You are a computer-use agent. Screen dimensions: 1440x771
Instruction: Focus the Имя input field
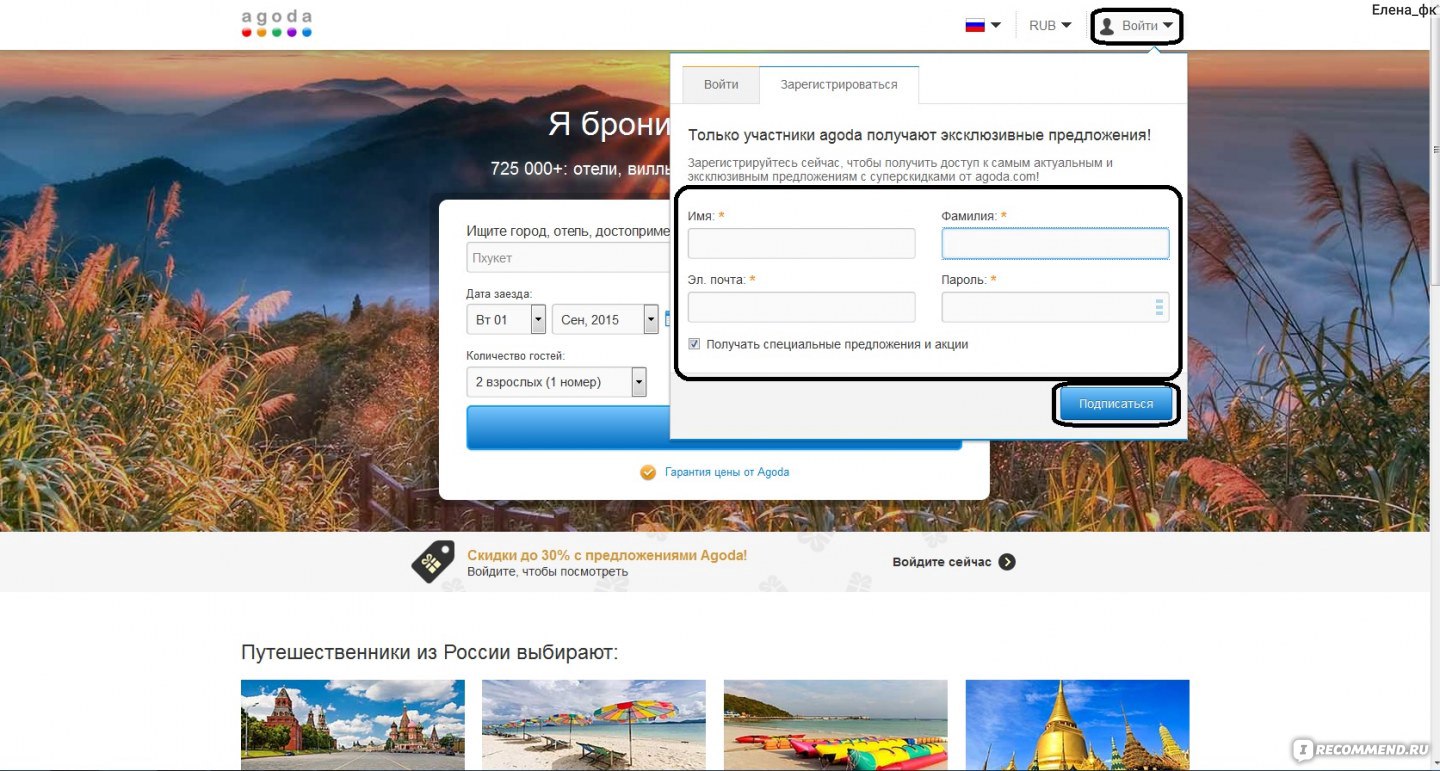[801, 243]
